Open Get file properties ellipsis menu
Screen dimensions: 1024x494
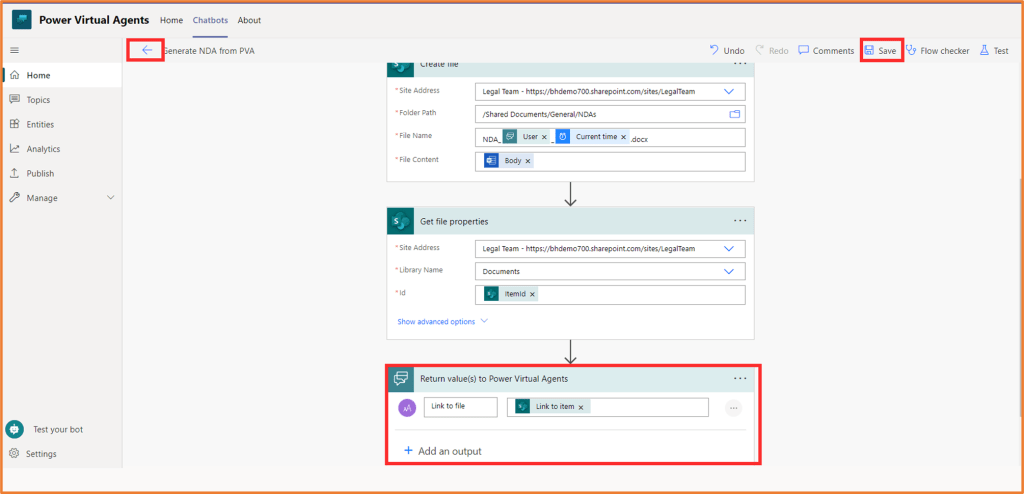click(x=740, y=221)
